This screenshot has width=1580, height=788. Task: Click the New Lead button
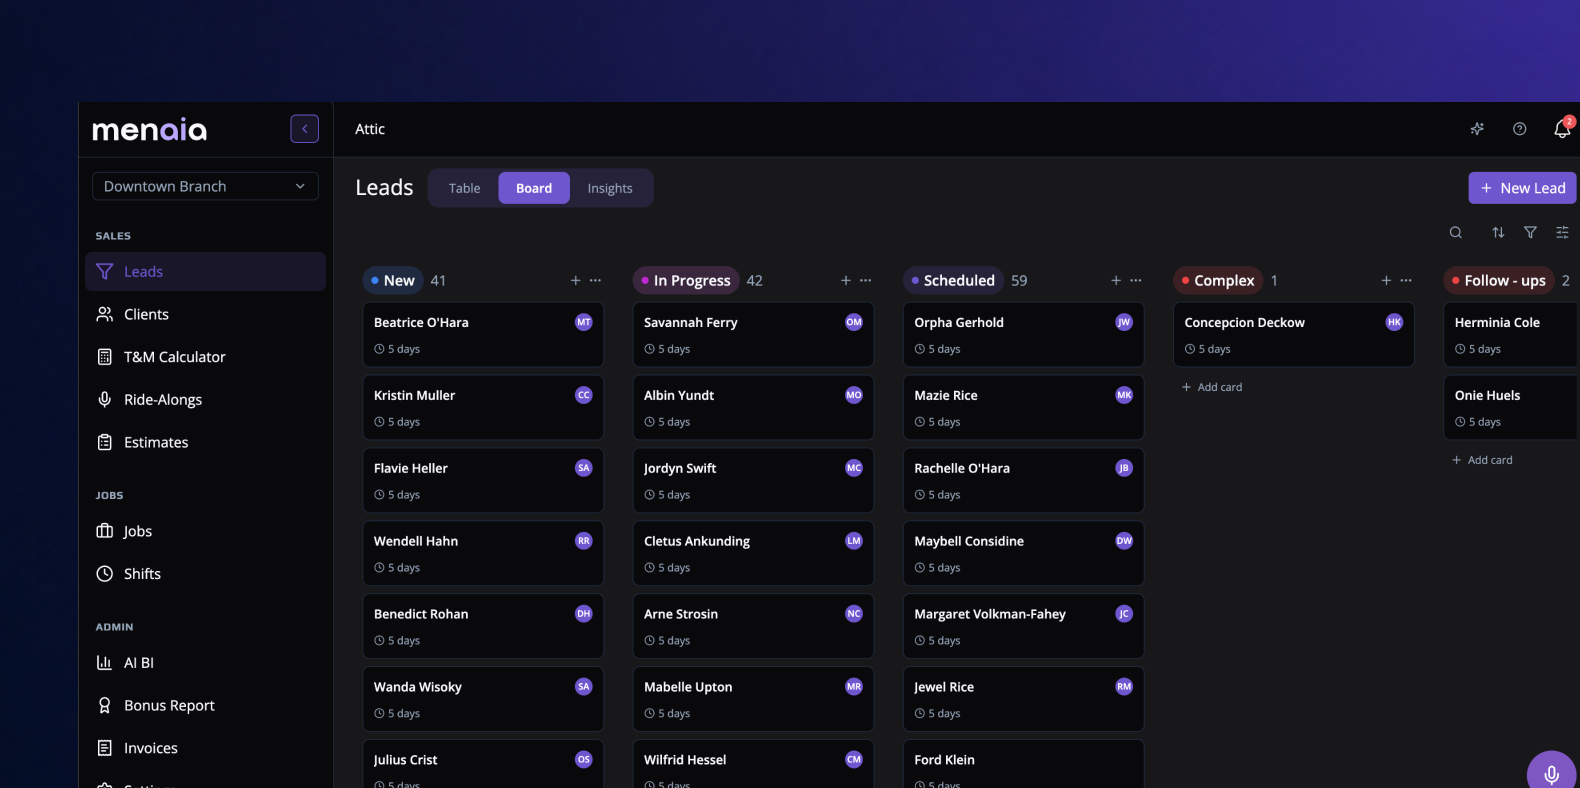1522,188
